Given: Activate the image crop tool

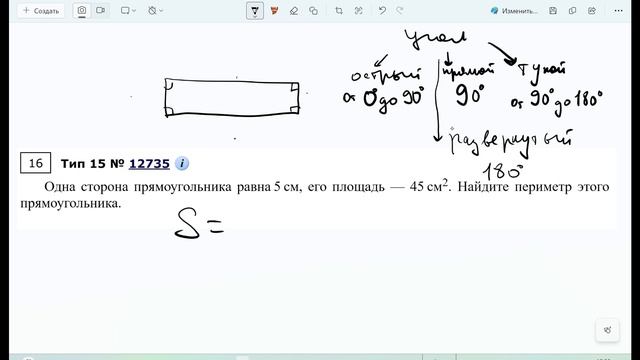Looking at the screenshot, I should tap(339, 11).
